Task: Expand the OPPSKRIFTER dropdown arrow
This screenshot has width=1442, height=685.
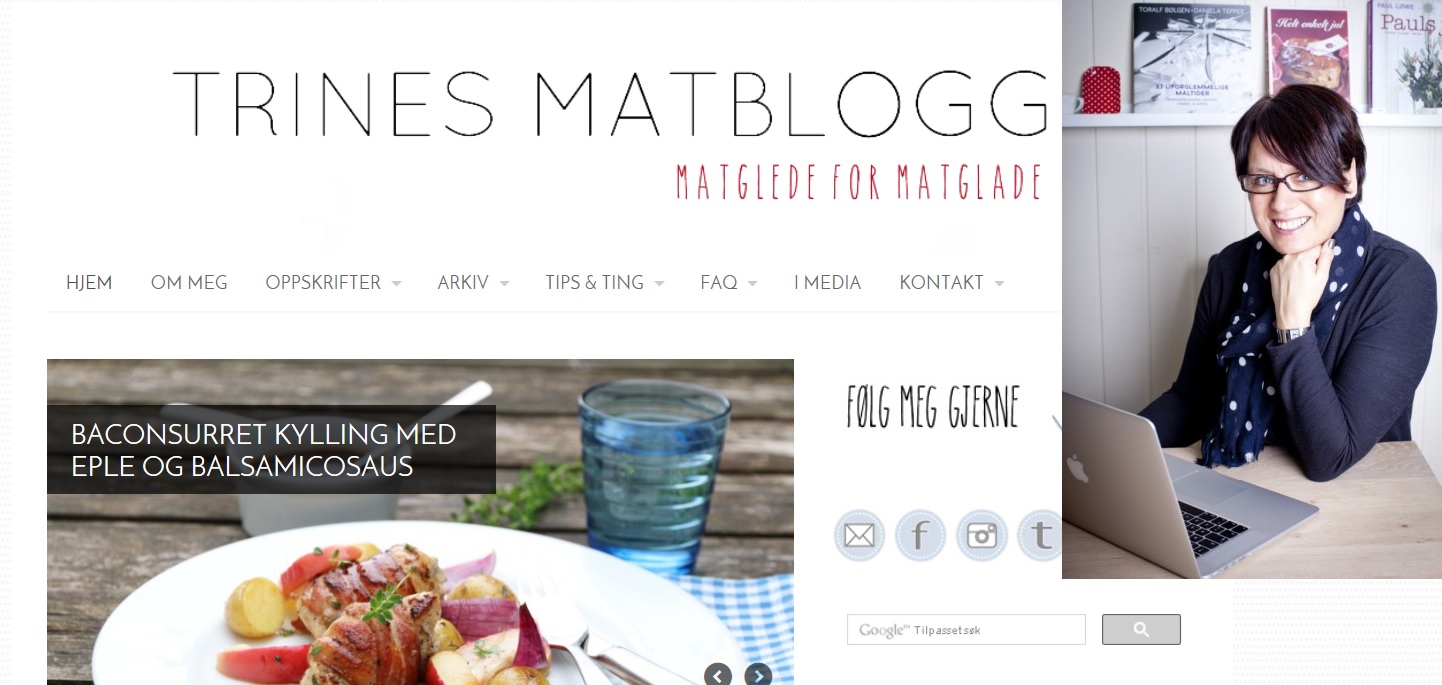Action: coord(396,284)
